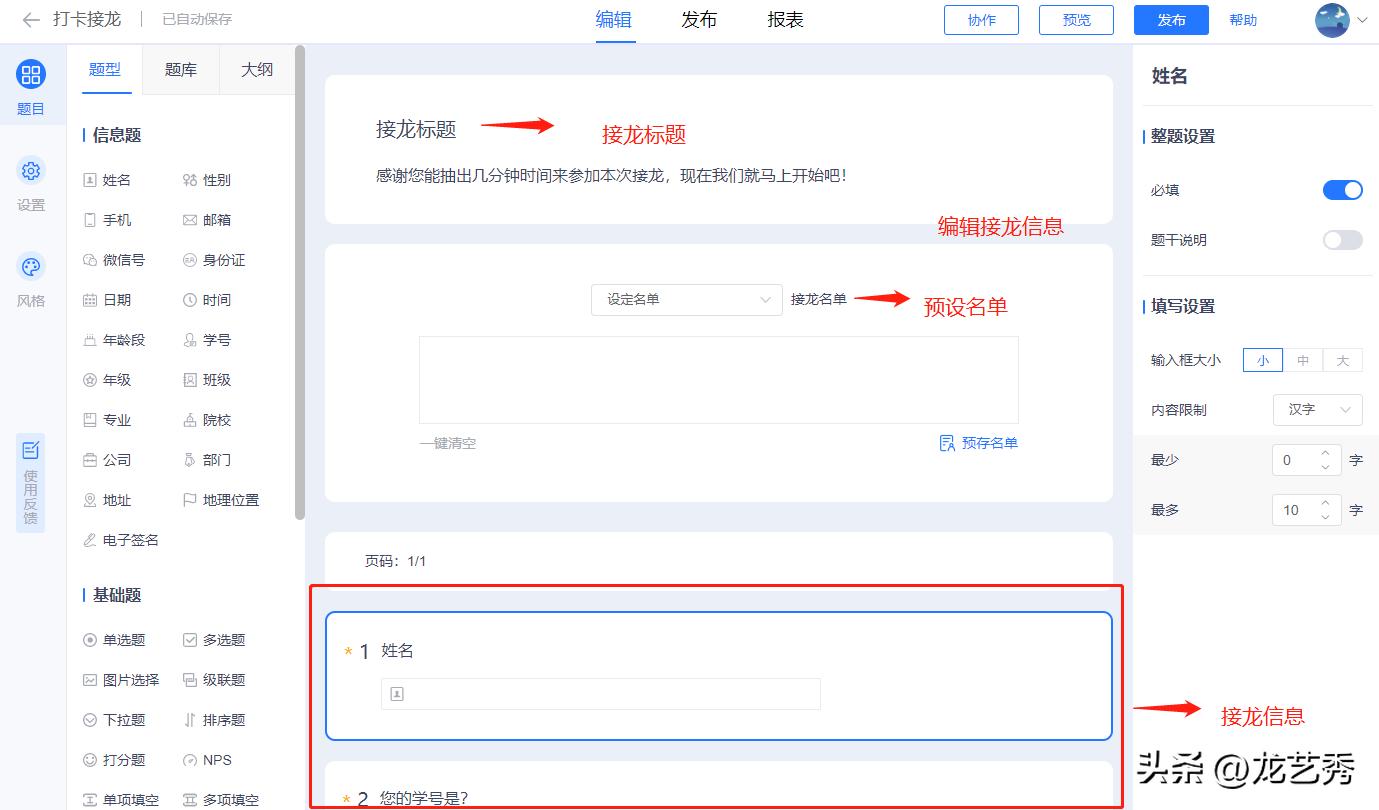Click the 姓名 answer input field

pyautogui.click(x=600, y=694)
